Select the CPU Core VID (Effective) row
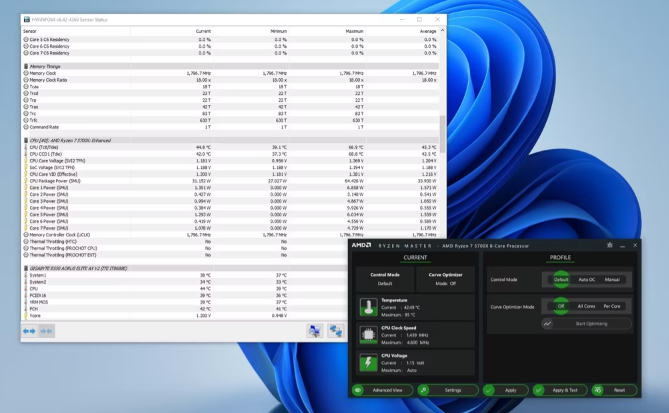 pyautogui.click(x=230, y=174)
